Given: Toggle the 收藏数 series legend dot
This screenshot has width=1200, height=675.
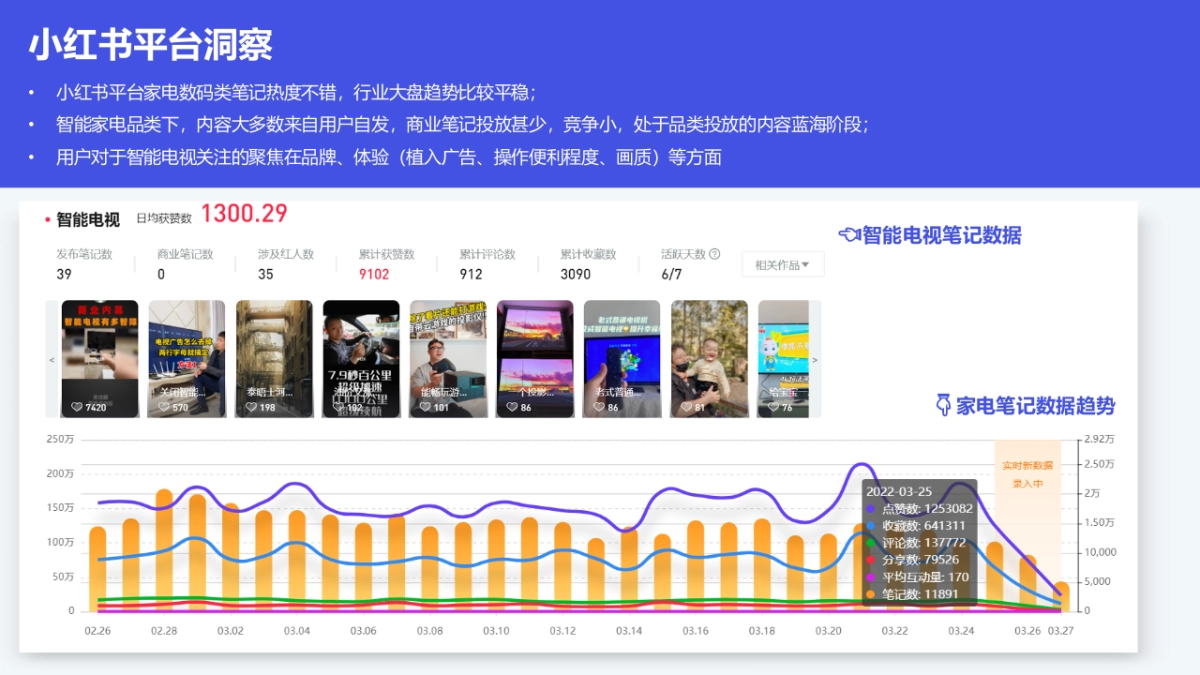Looking at the screenshot, I should (870, 525).
